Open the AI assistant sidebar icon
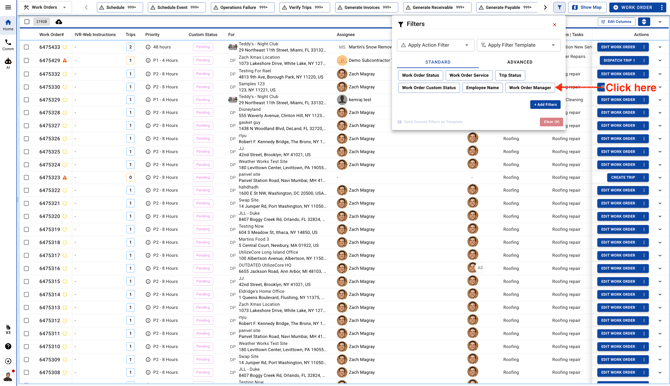The image size is (670, 386). (x=8, y=63)
